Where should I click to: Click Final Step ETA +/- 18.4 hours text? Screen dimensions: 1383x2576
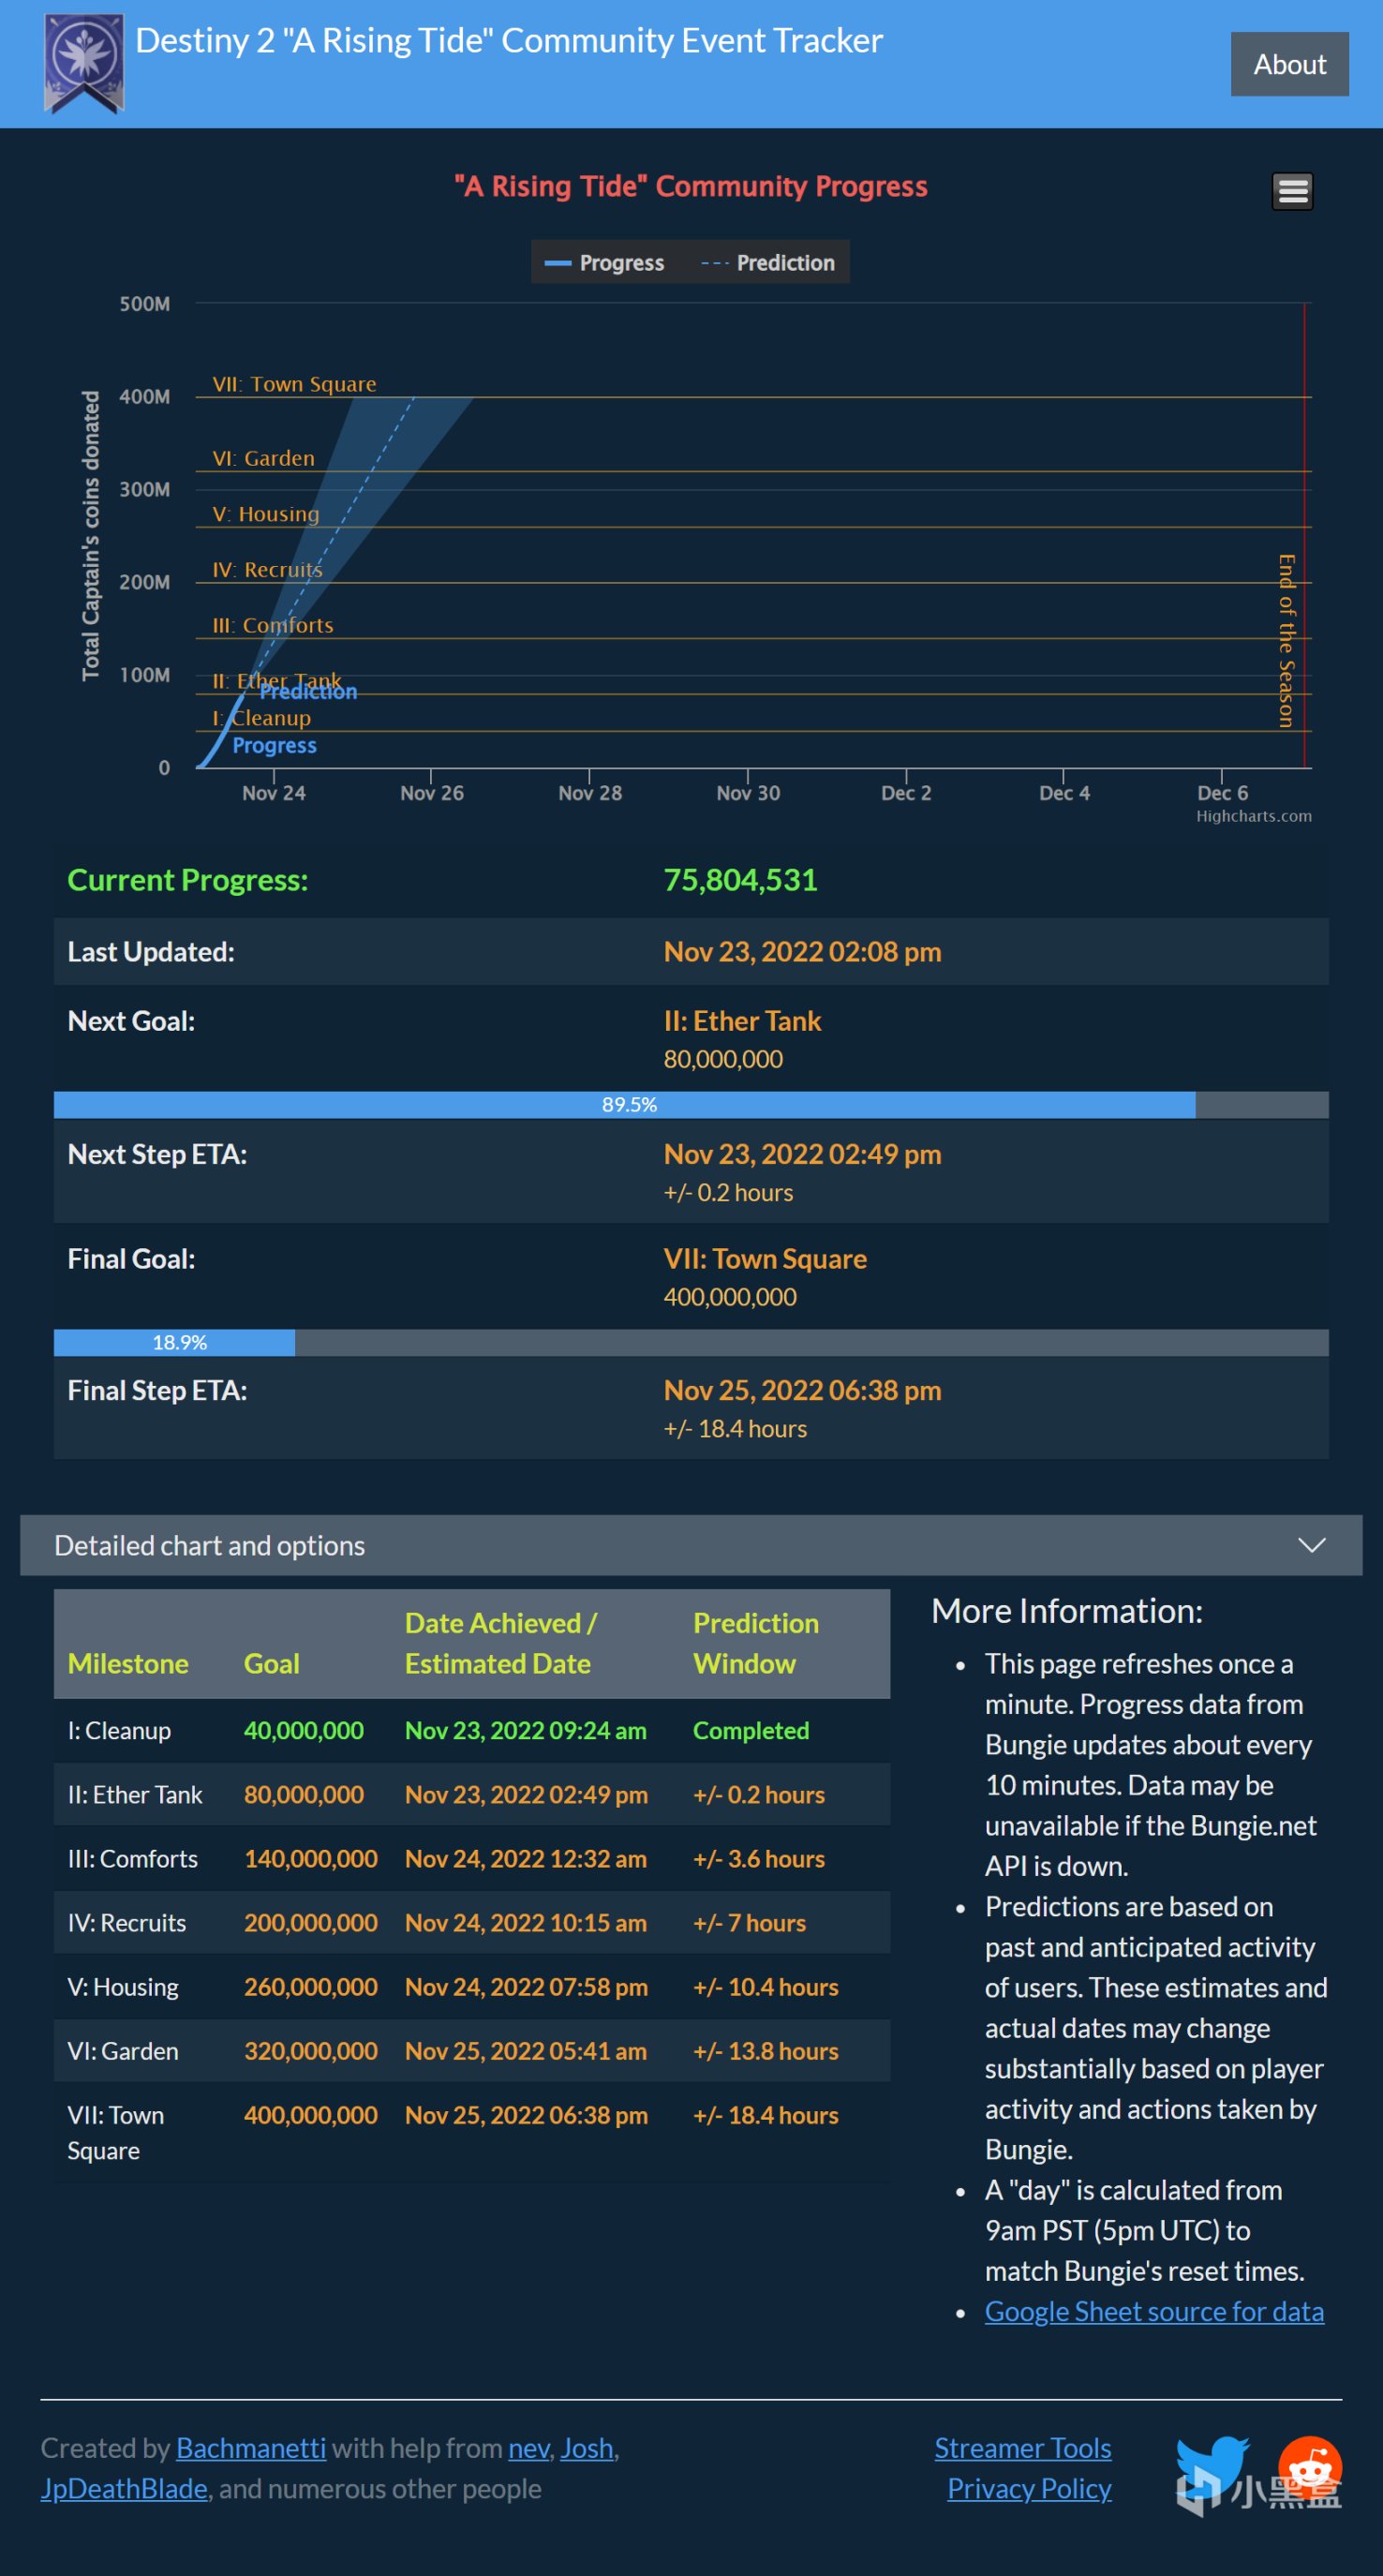click(x=735, y=1428)
